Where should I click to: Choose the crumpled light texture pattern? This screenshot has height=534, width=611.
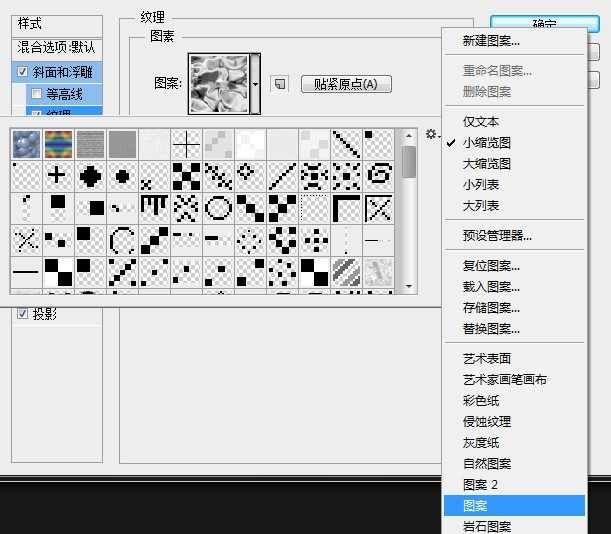[378, 272]
